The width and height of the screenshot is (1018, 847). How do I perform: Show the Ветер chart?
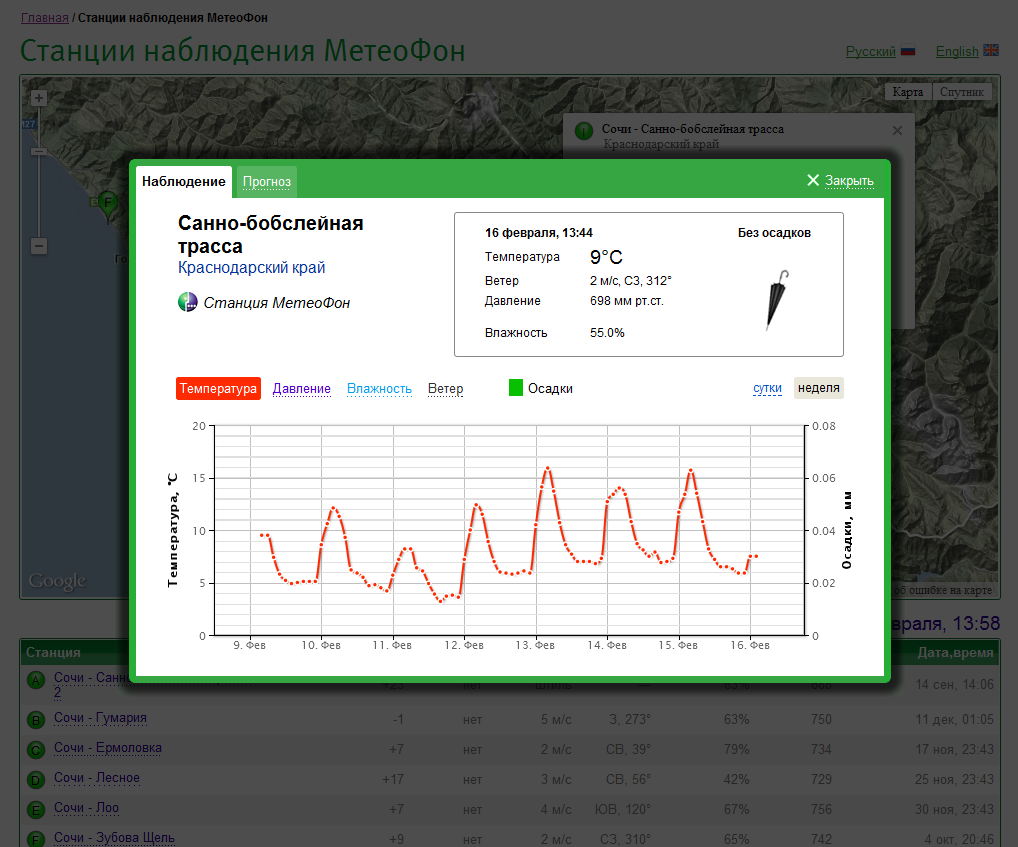445,388
